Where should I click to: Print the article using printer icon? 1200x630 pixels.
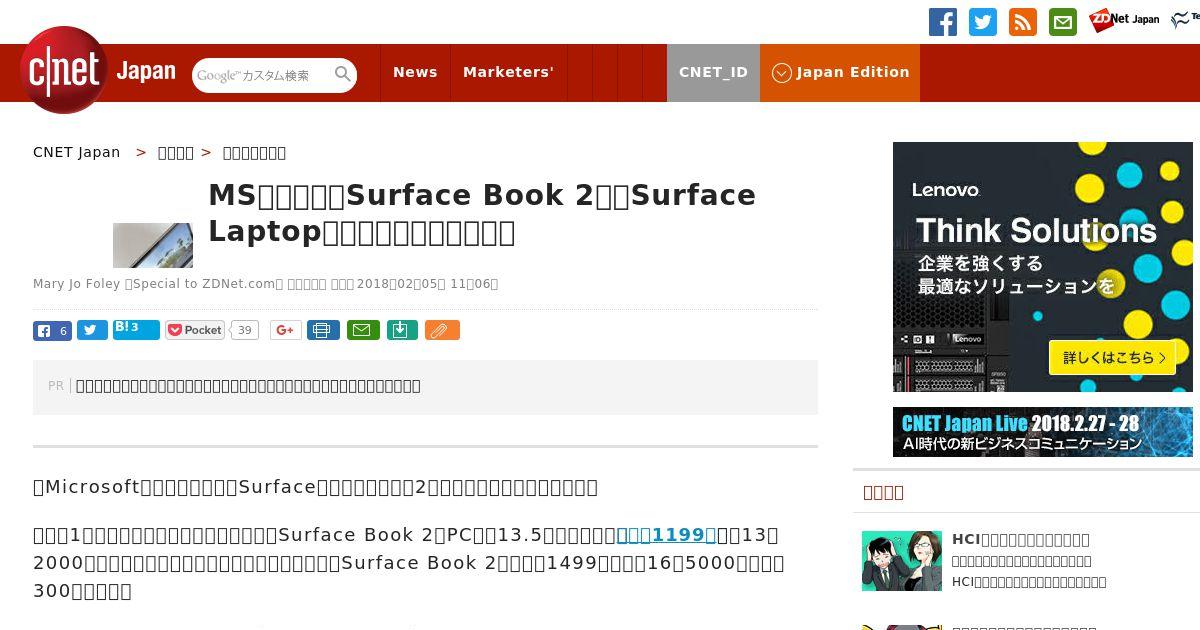(323, 330)
